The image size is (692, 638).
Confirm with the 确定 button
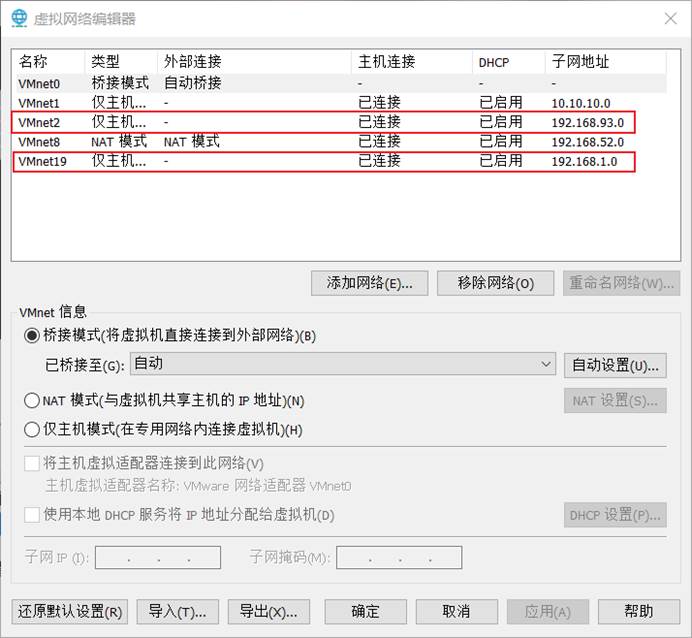(365, 611)
